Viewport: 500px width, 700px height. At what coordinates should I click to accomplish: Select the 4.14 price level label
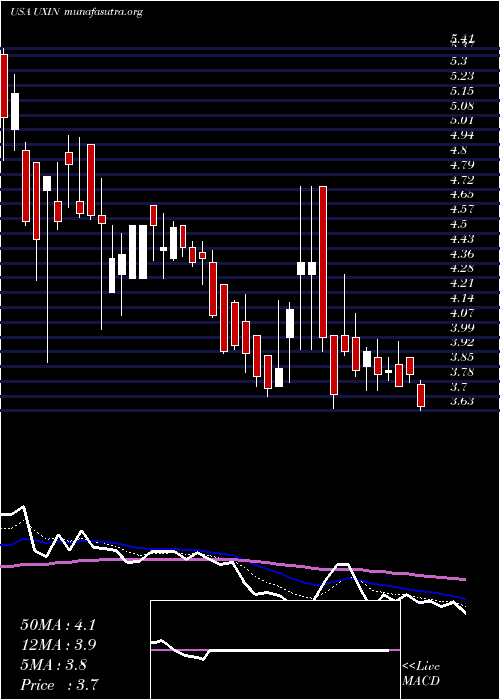tap(462, 298)
